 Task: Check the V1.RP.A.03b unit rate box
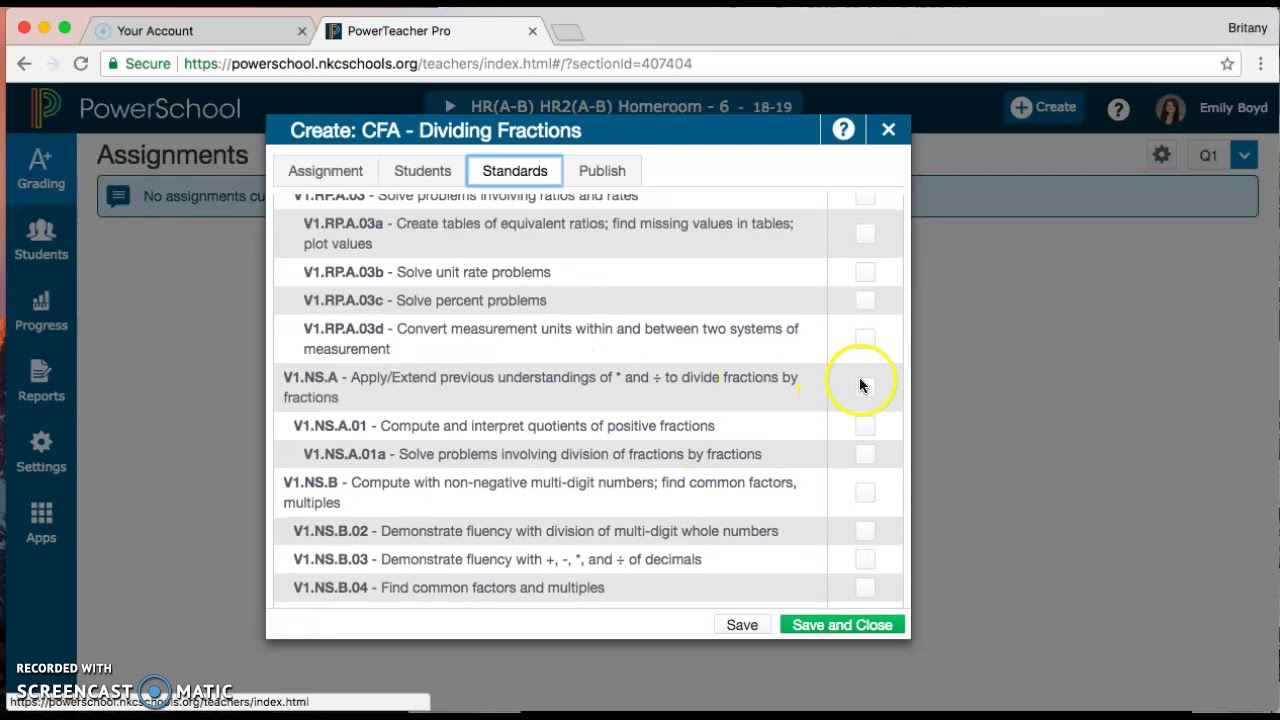[x=865, y=272]
